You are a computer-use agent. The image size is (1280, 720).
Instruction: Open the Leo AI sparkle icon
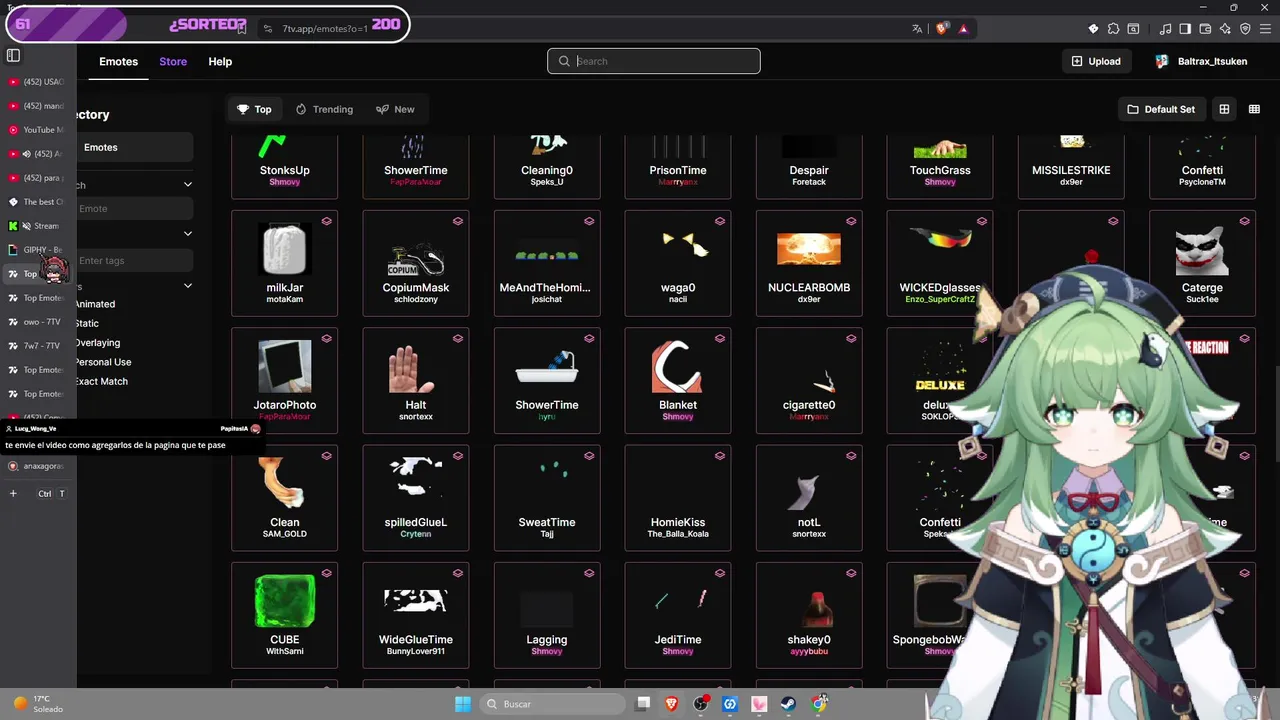coord(1225,29)
